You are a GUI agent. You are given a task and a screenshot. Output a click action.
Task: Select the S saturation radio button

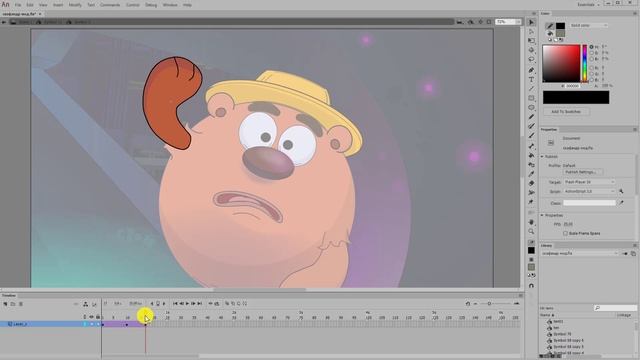591,53
